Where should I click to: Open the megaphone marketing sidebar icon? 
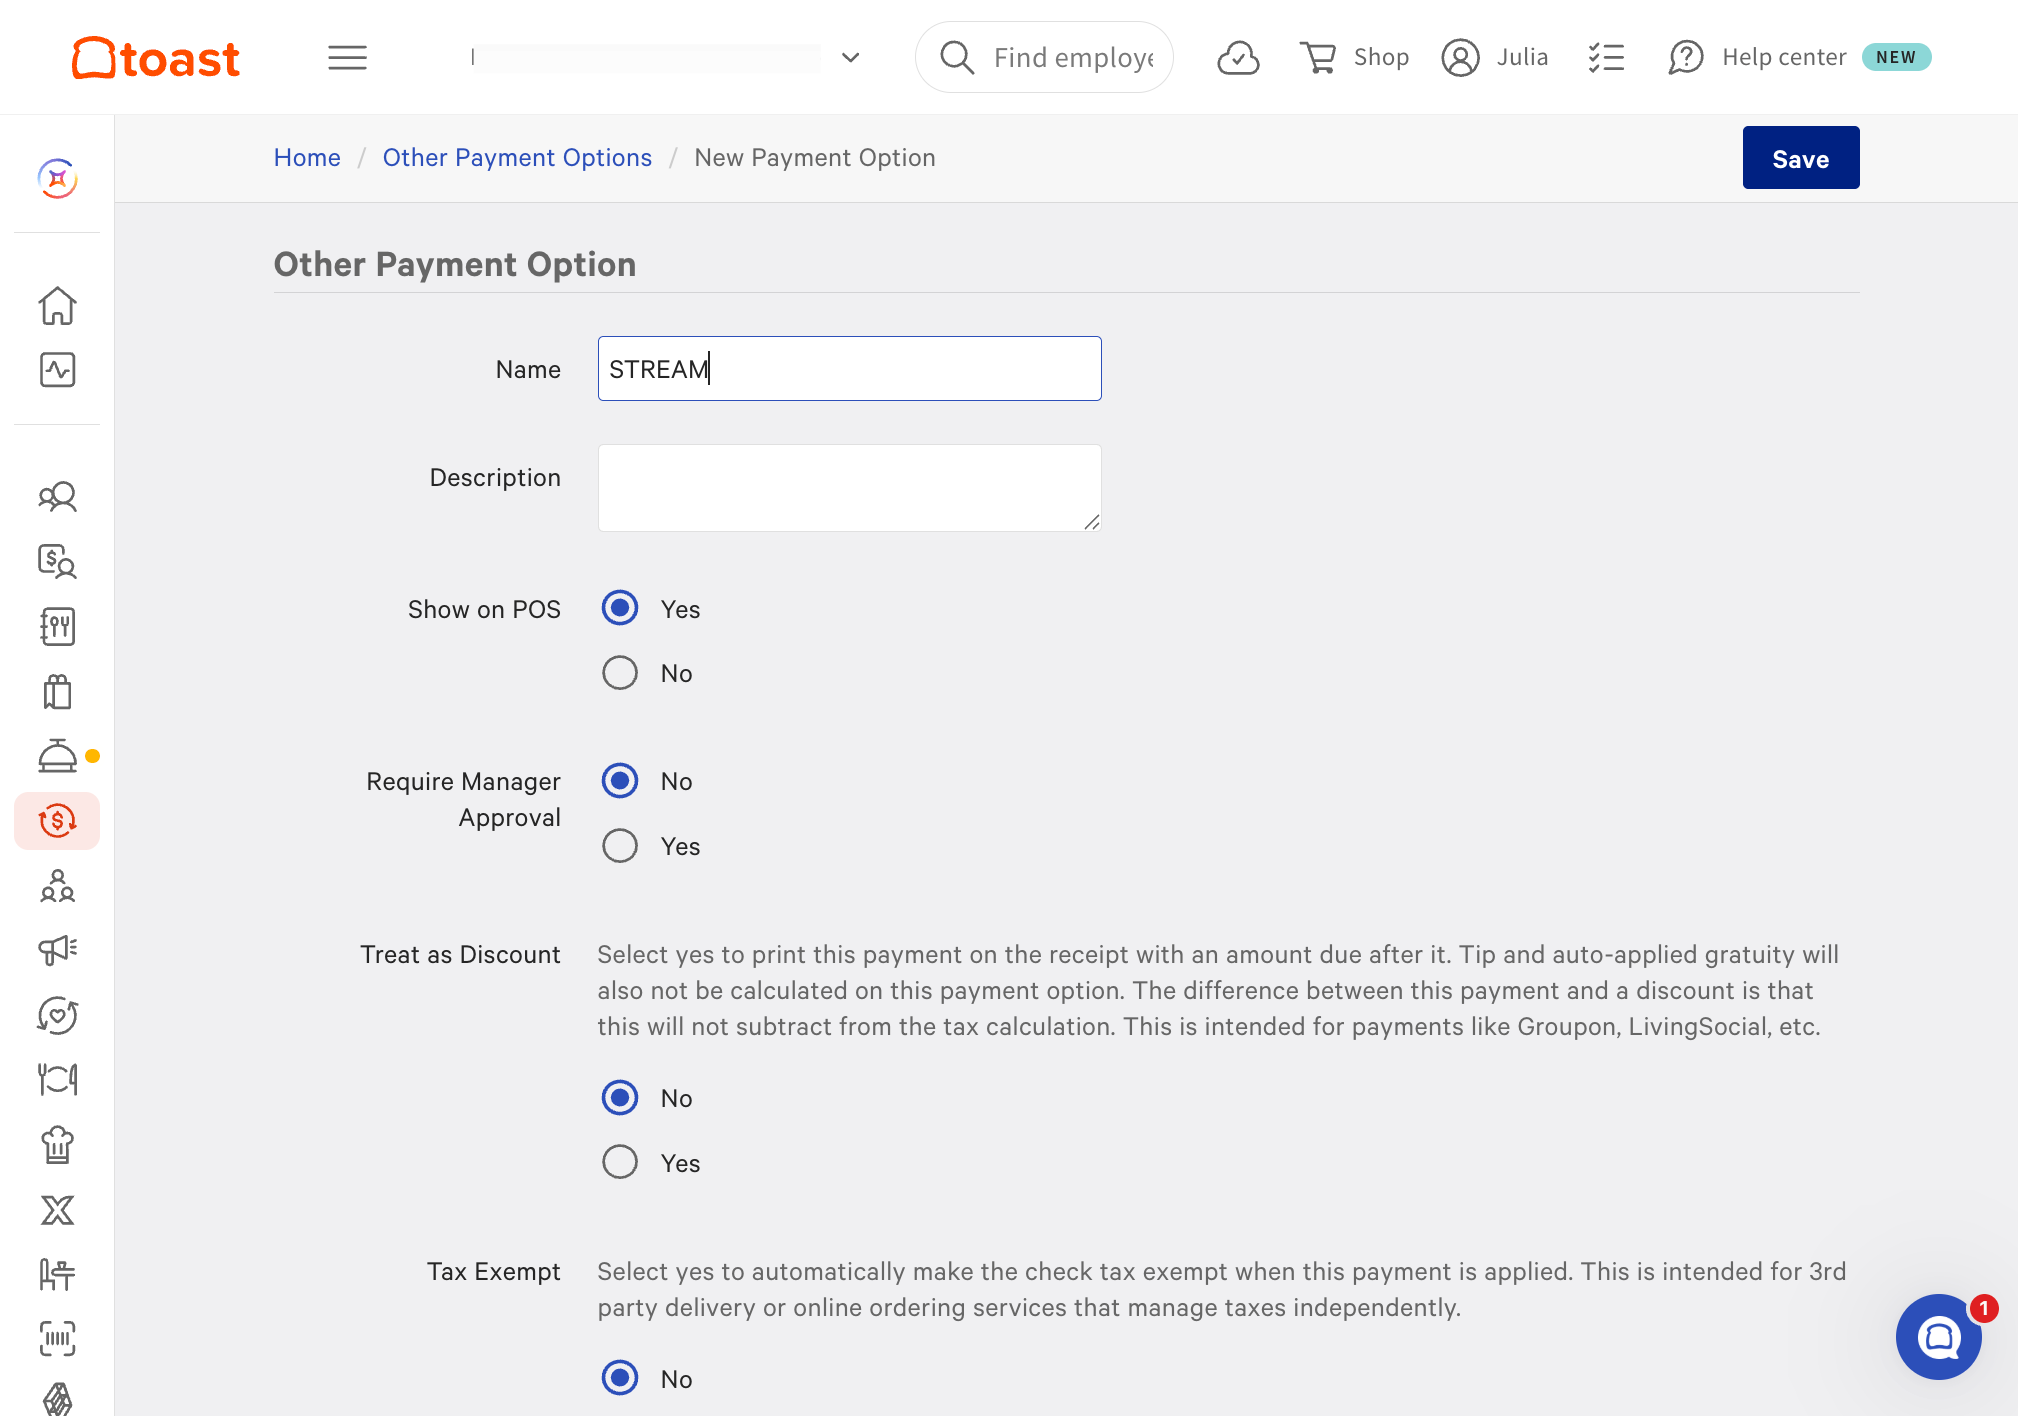(x=57, y=950)
